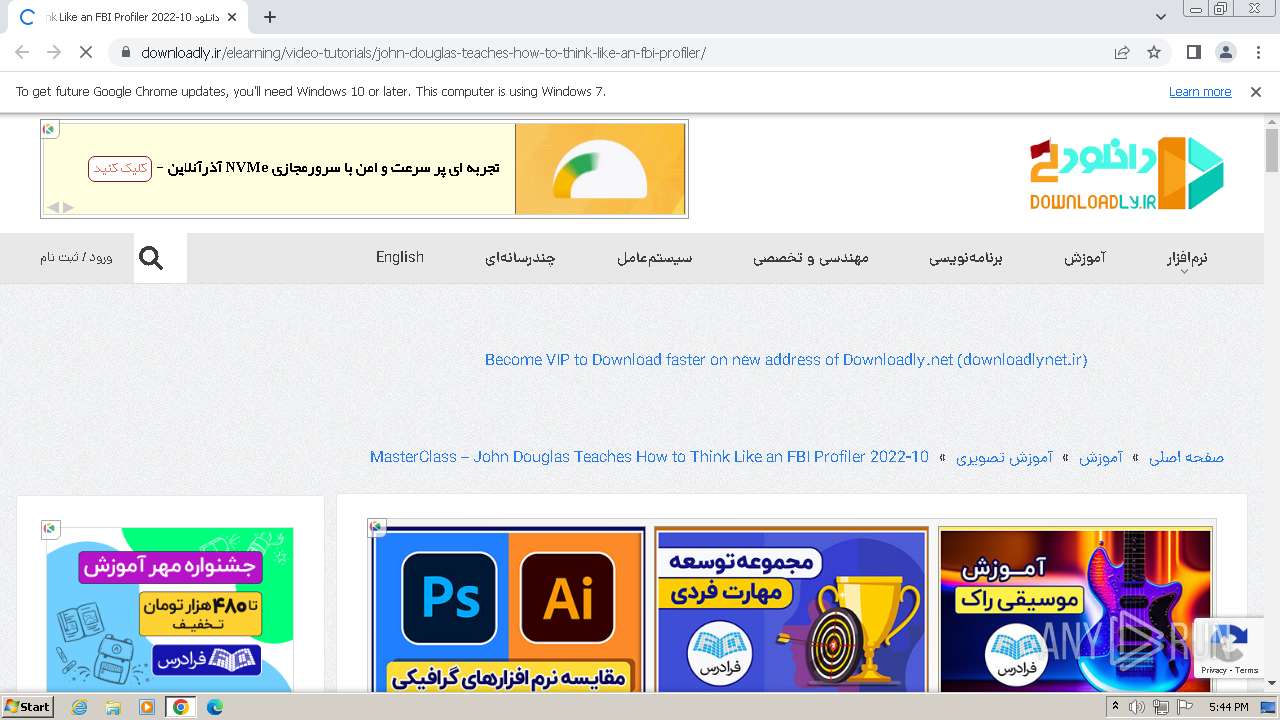Image resolution: width=1280 pixels, height=720 pixels.
Task: Open the آموزش تصویری breadcrumb
Action: click(x=1004, y=457)
